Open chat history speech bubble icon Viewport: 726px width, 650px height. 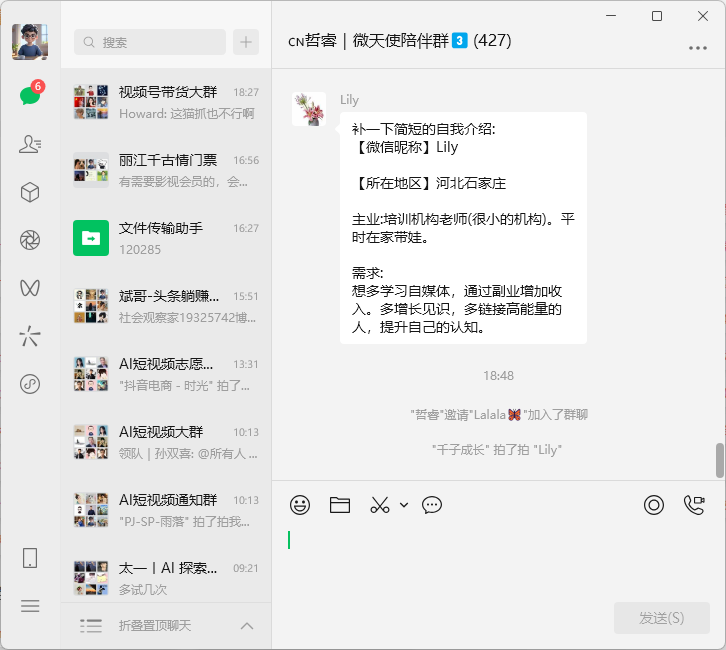432,505
